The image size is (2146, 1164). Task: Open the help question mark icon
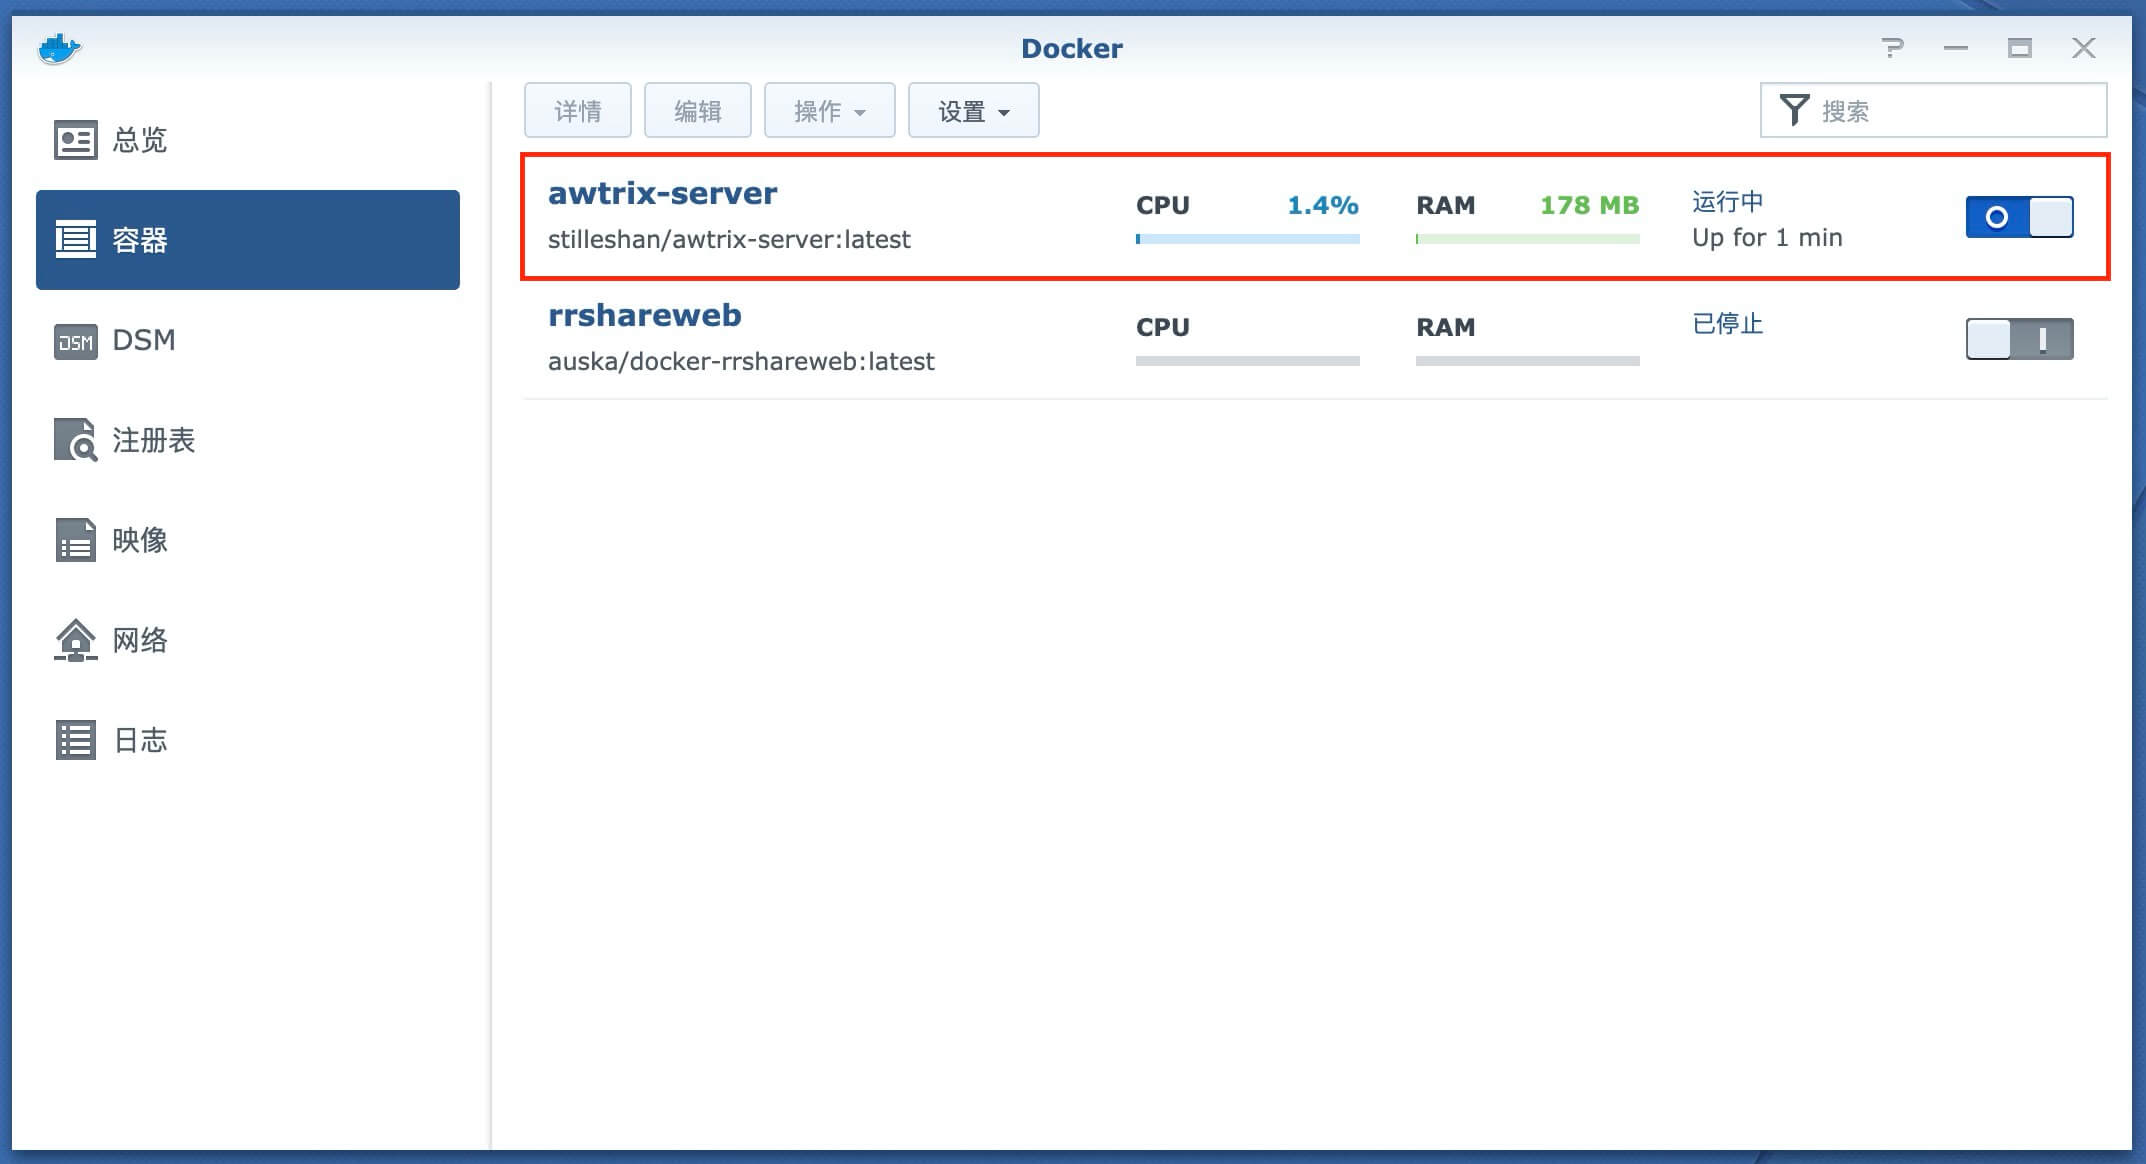(x=1891, y=48)
